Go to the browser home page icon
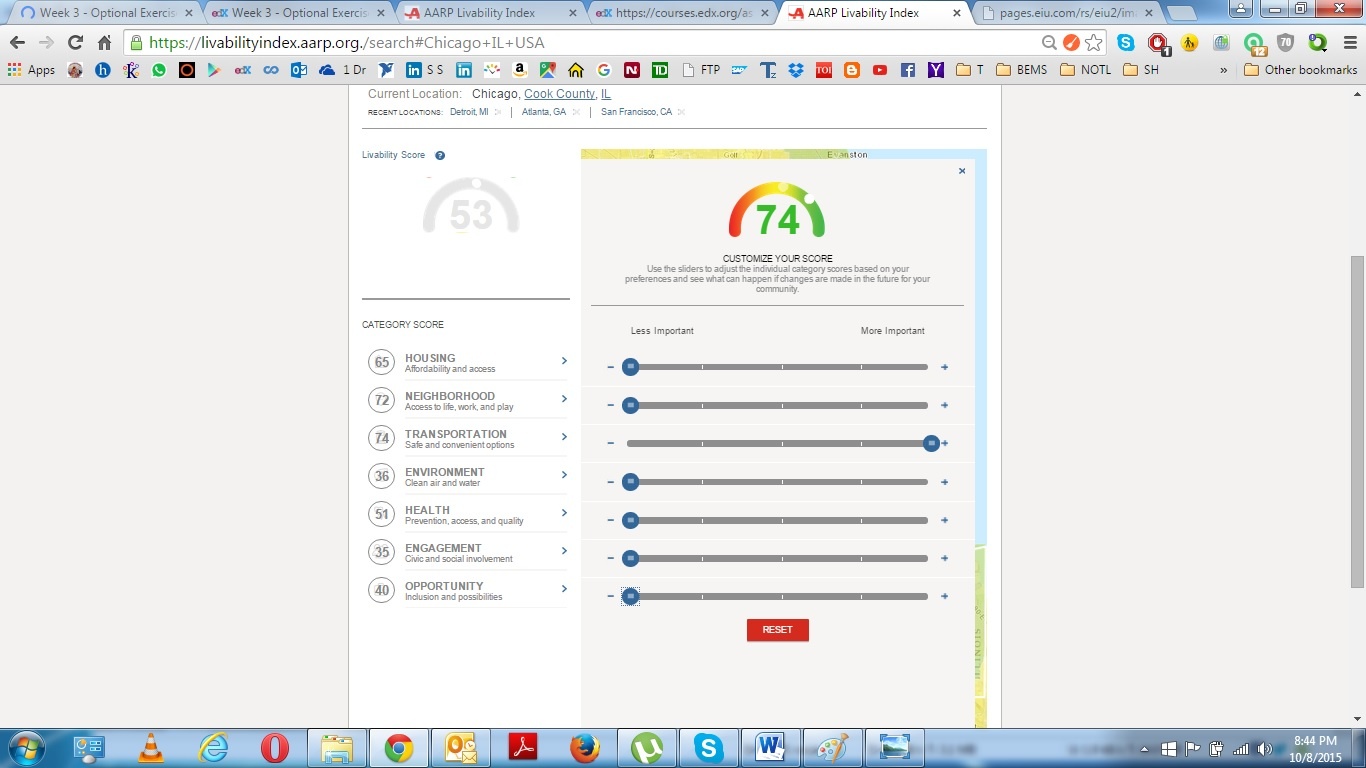Screen dimensions: 1366x768 105,43
